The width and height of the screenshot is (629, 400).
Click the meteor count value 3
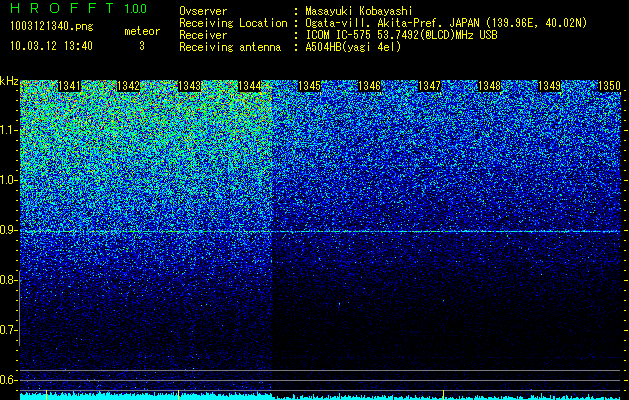(142, 46)
